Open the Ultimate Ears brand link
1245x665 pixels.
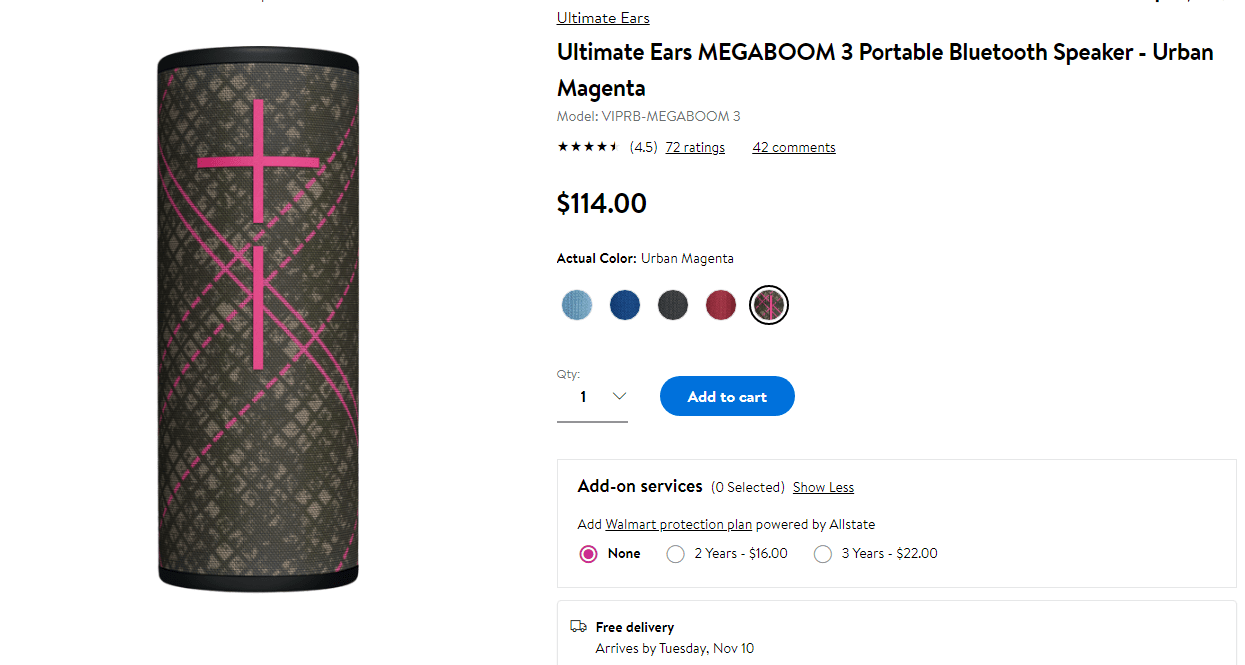(x=603, y=18)
